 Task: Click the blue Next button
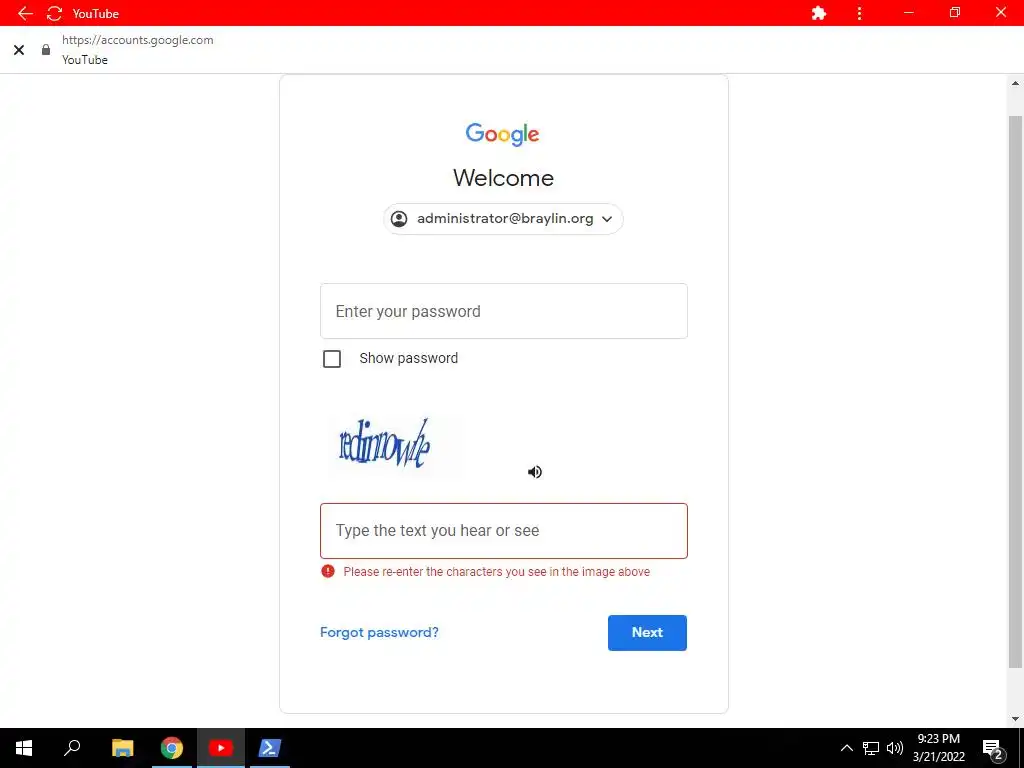point(647,632)
